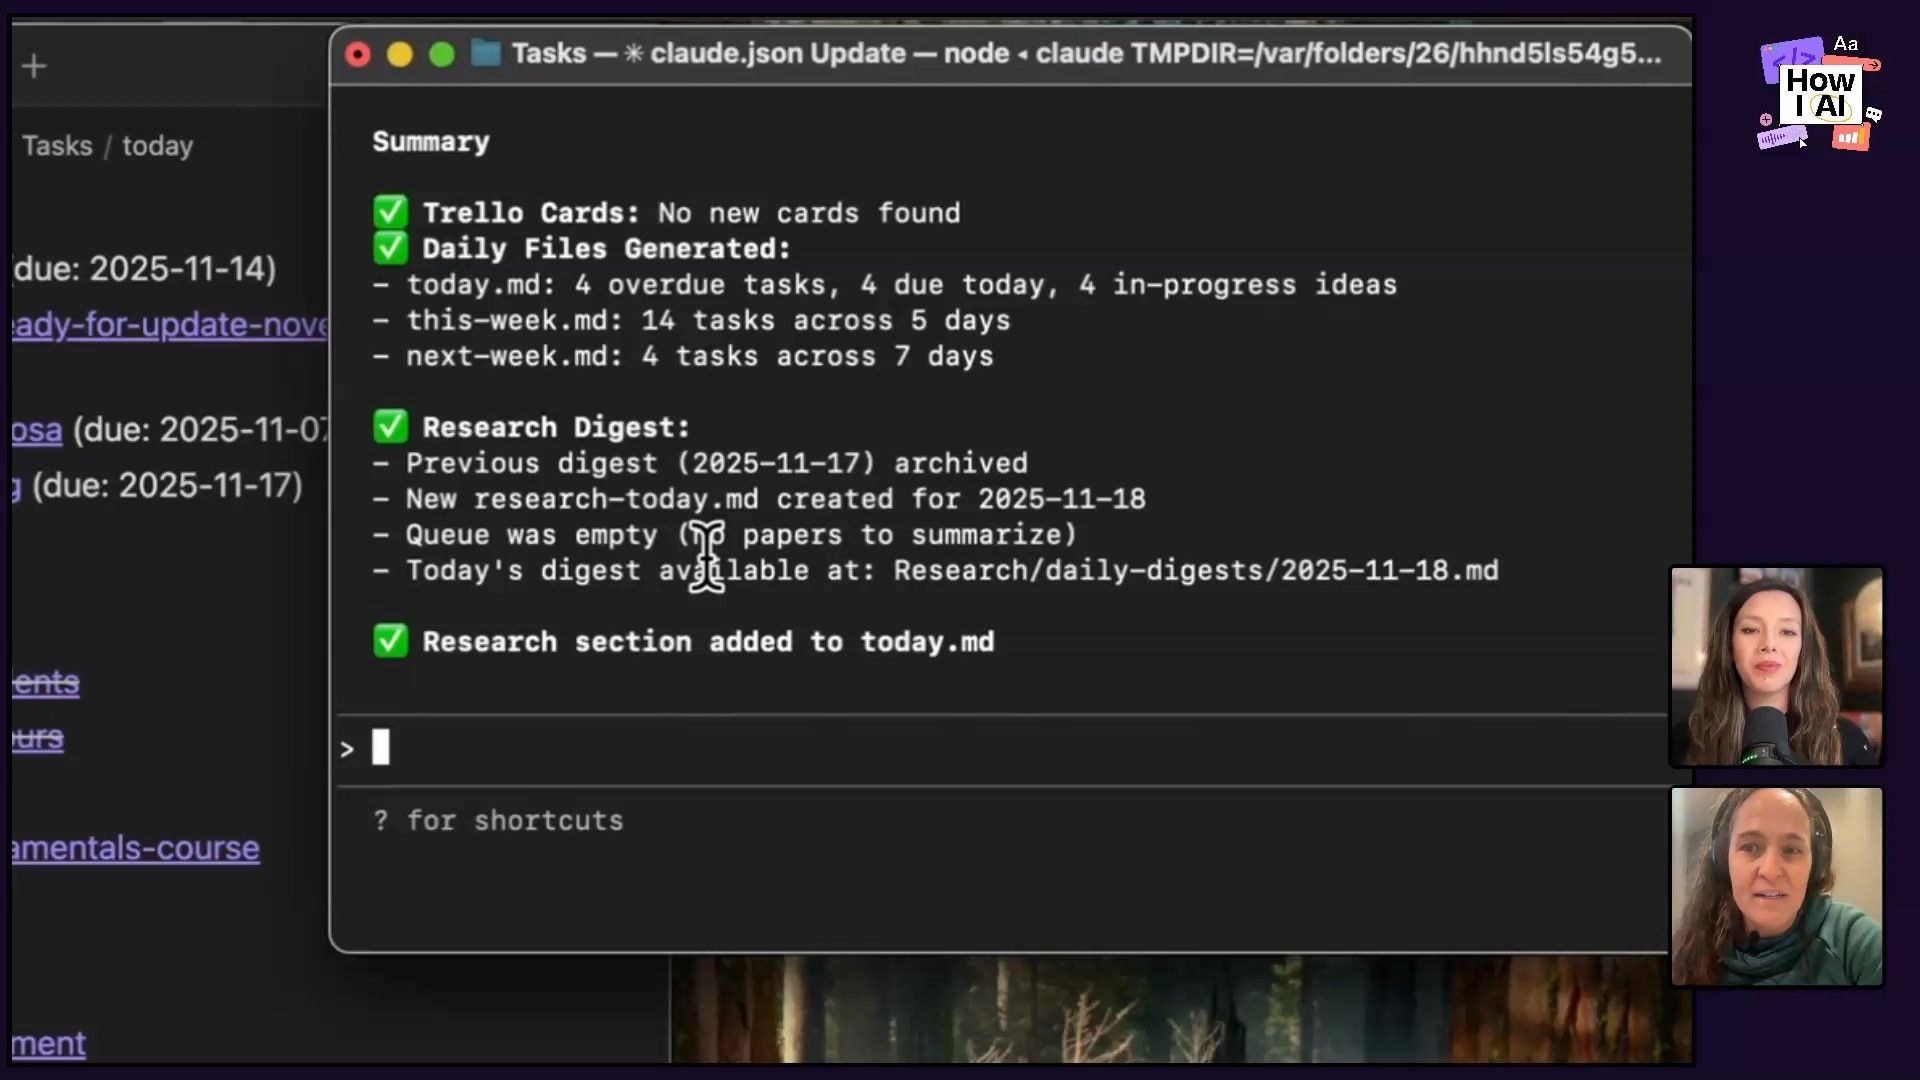1920x1080 pixels.
Task: Close the terminal window with red button
Action: pos(358,54)
